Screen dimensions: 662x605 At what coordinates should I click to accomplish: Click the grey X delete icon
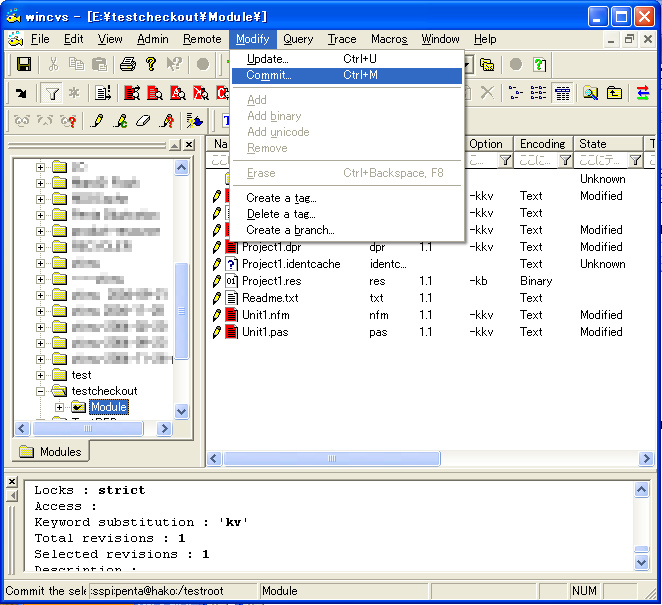[x=487, y=92]
